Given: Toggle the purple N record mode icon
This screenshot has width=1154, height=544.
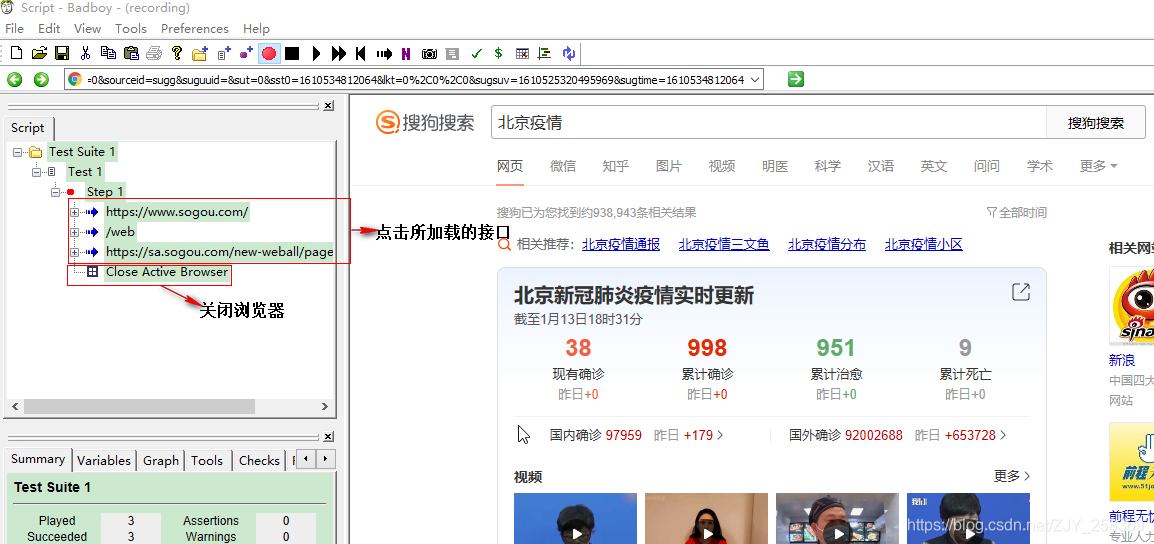Looking at the screenshot, I should click(x=406, y=53).
